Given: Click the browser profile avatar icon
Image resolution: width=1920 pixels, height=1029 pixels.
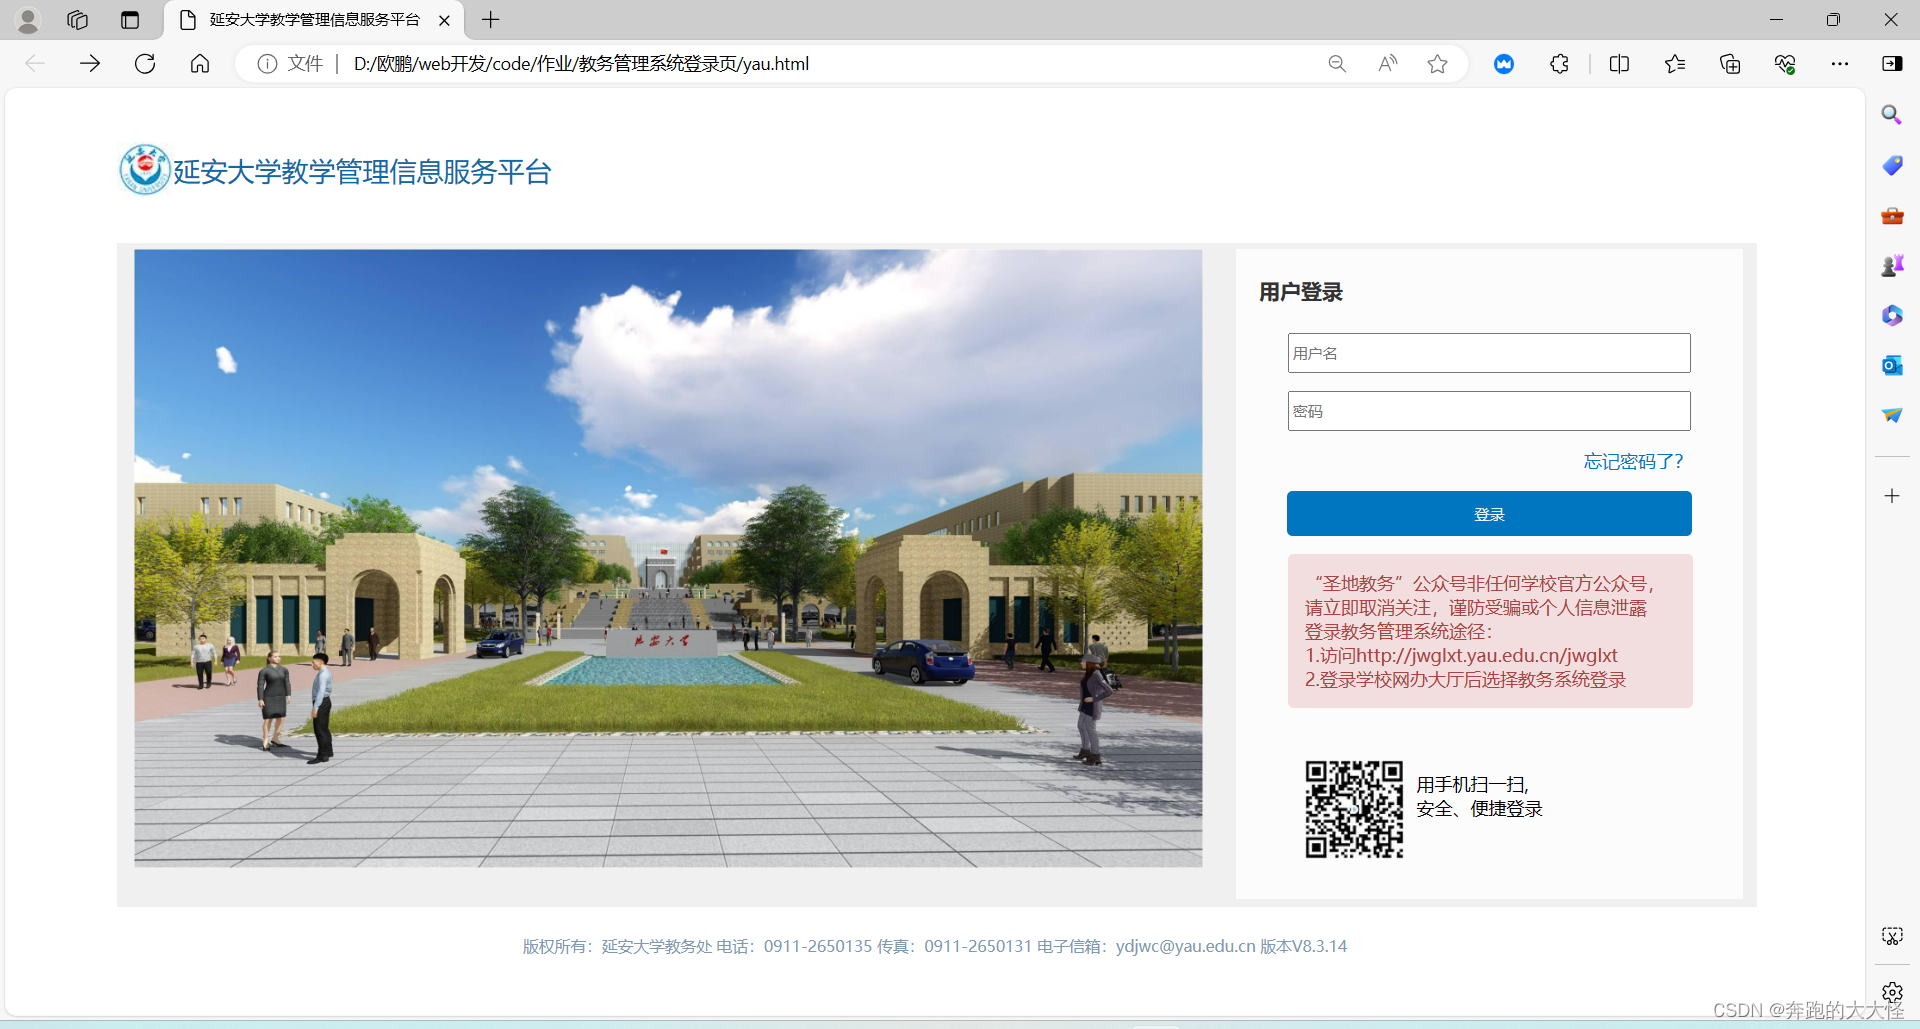Looking at the screenshot, I should (x=28, y=20).
